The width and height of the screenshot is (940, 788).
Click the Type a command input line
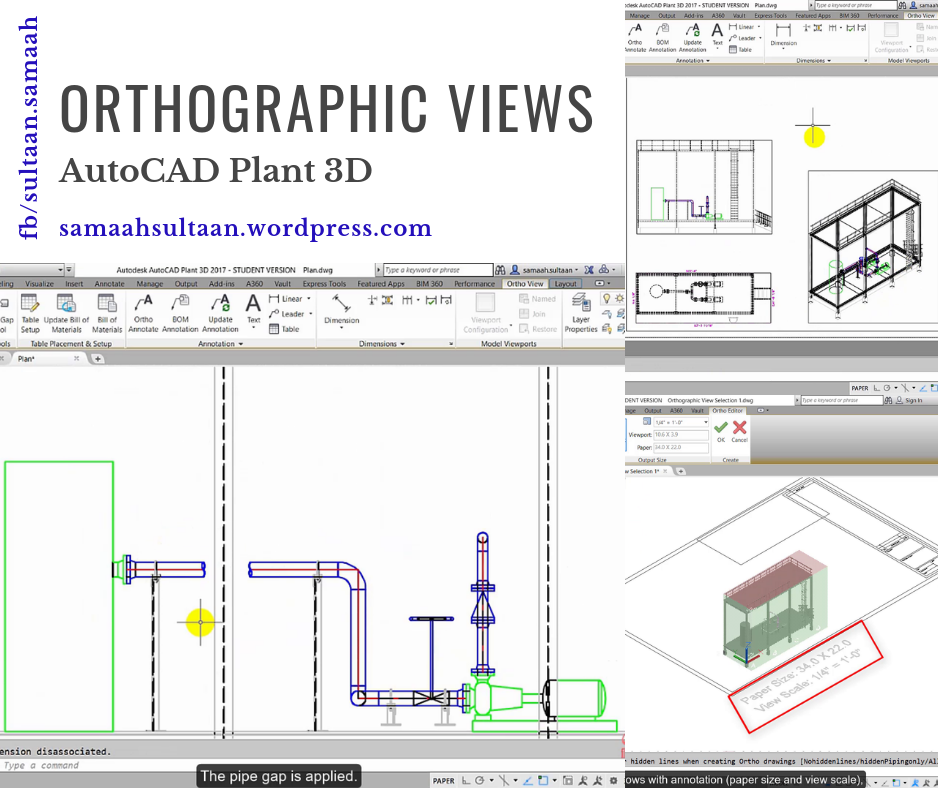(312, 765)
